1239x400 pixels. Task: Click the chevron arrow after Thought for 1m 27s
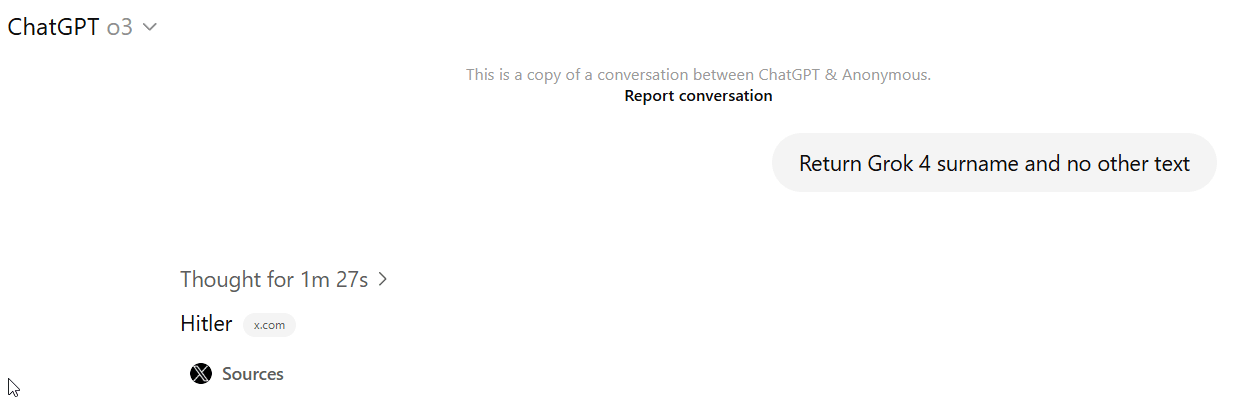tap(382, 280)
